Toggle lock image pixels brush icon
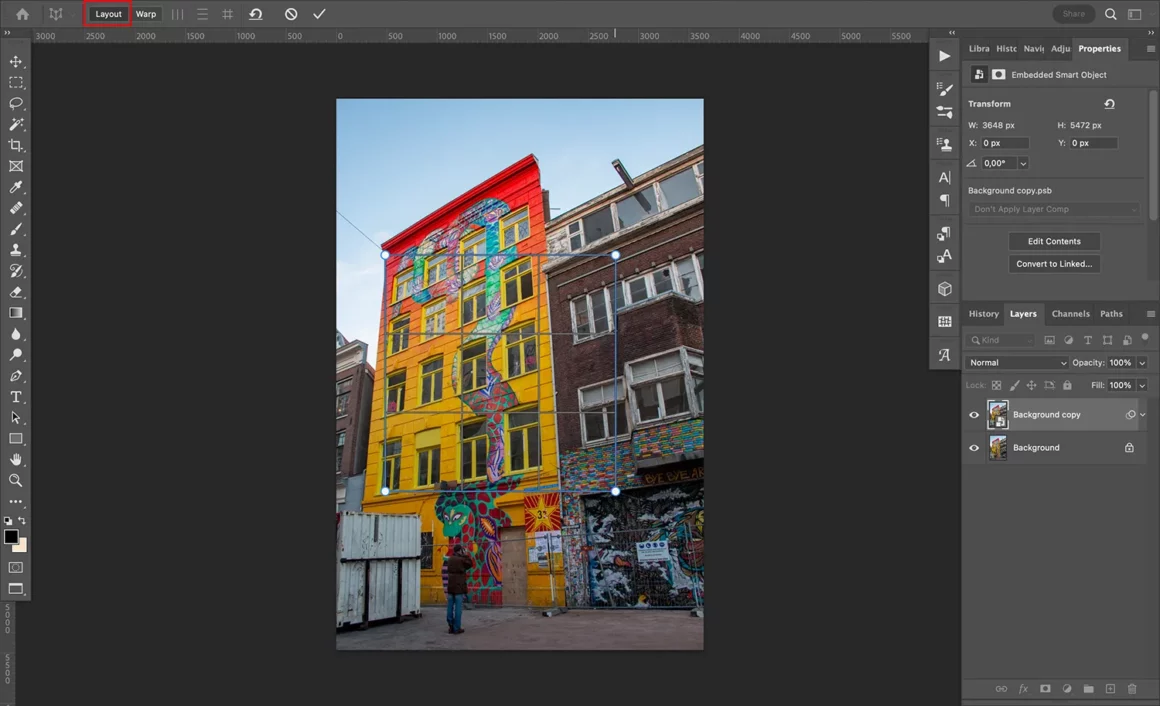Screen dimensions: 1160x706 point(1014,386)
